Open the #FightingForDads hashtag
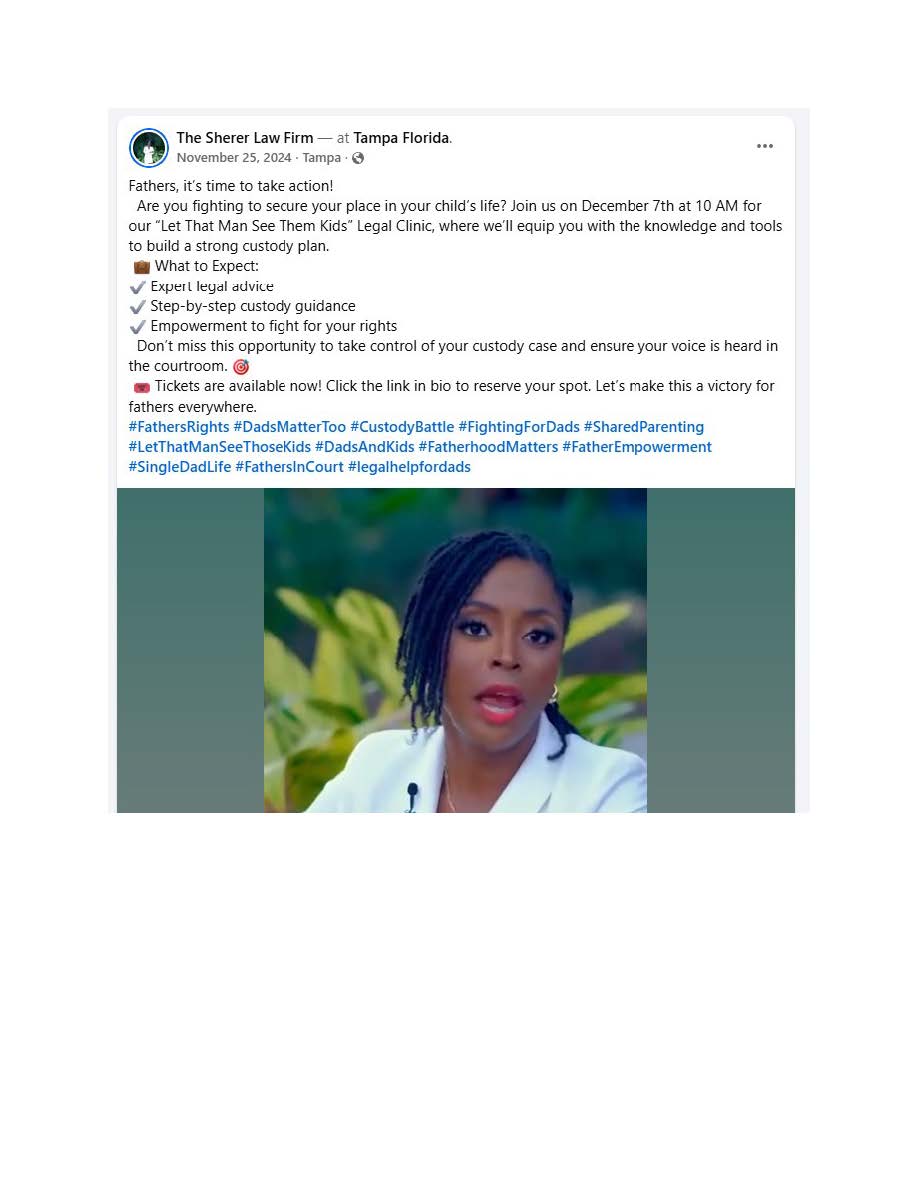This screenshot has height=1188, width=918. click(x=519, y=427)
